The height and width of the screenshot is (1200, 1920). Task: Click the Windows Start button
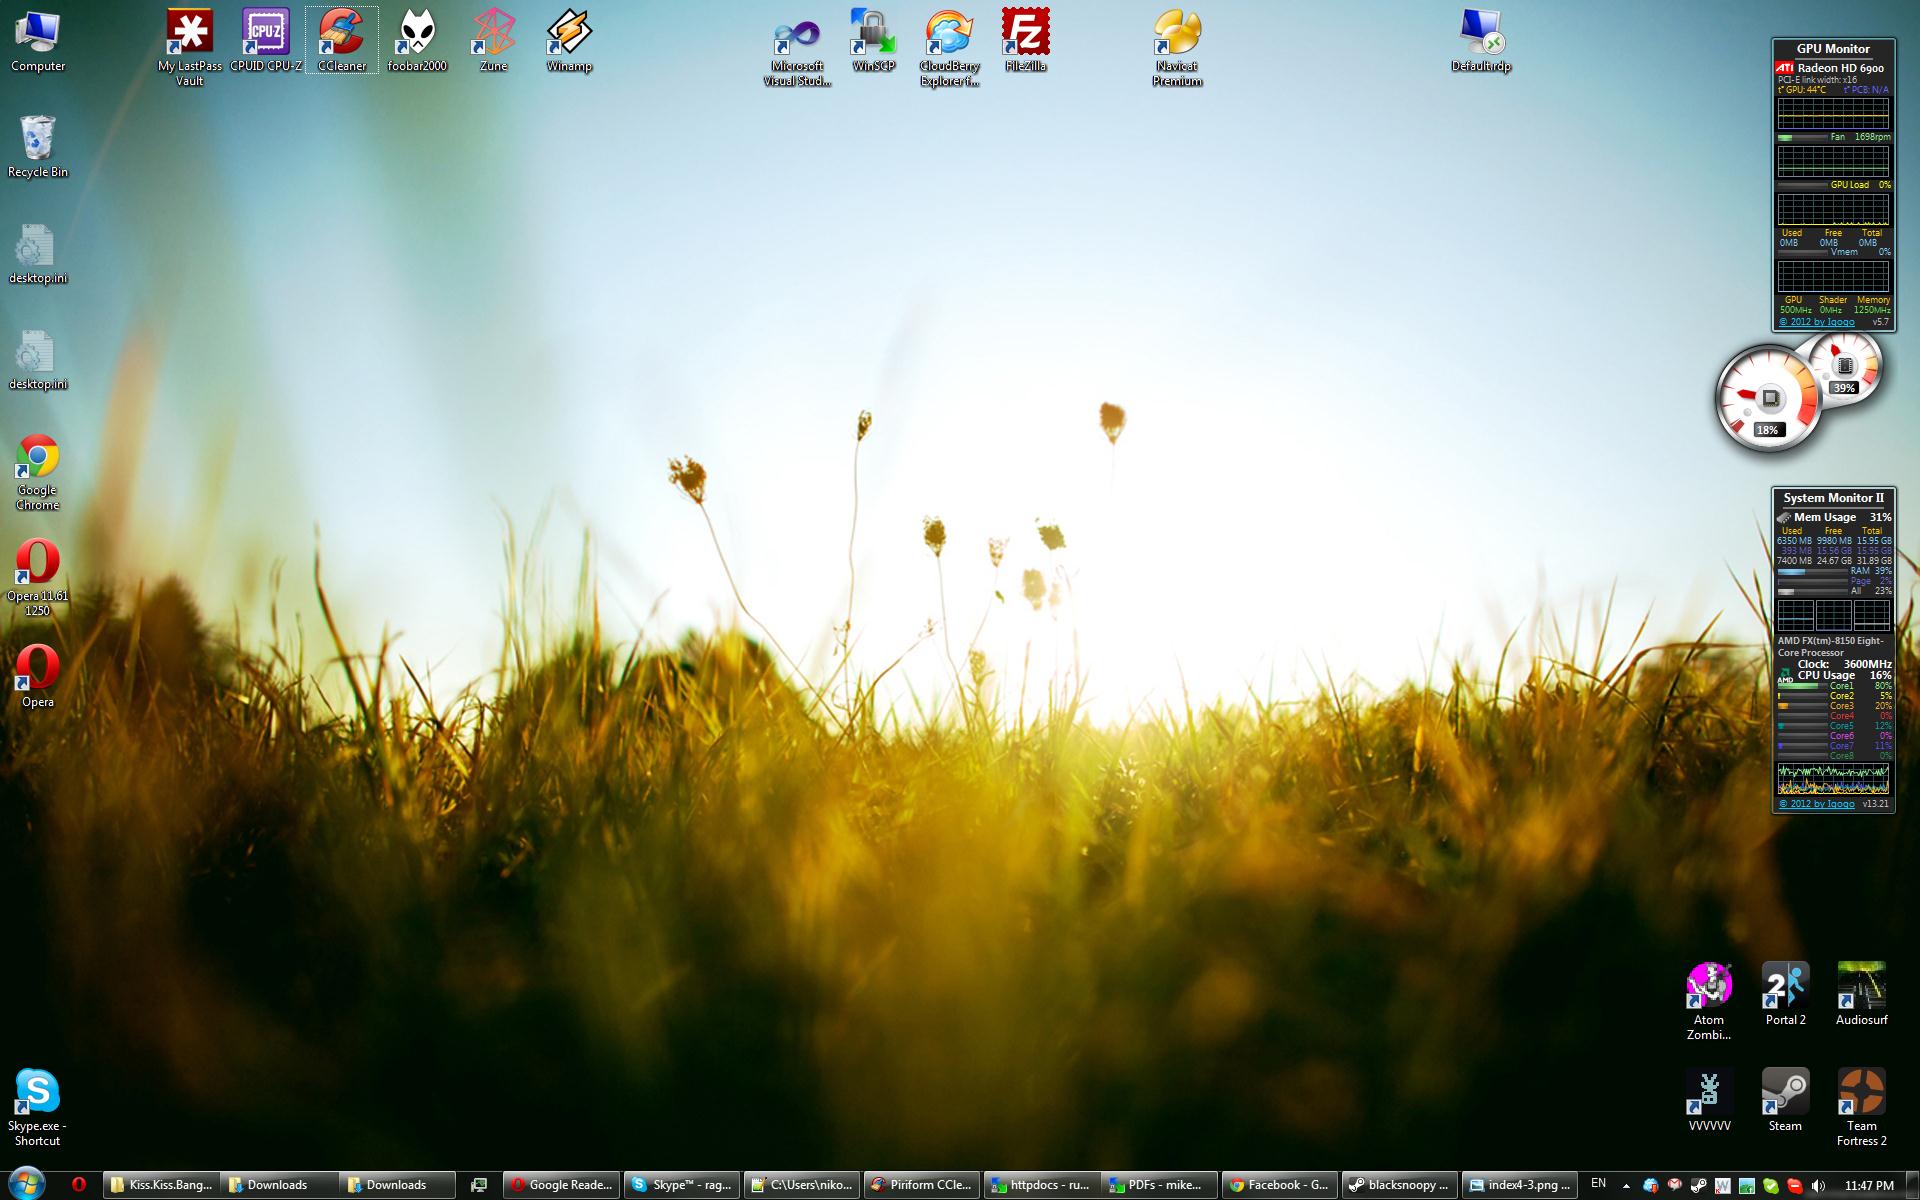click(27, 1183)
